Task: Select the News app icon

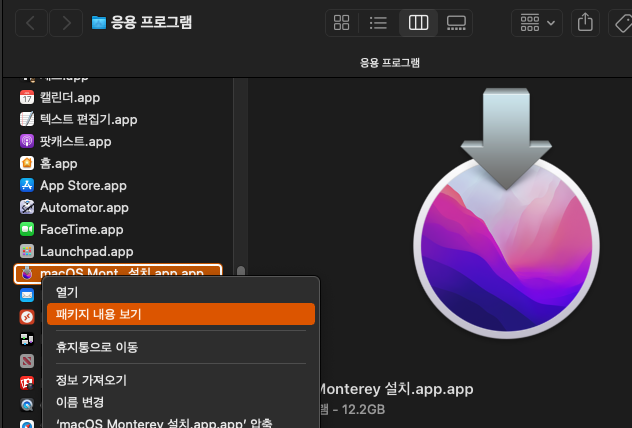Action: (27, 361)
